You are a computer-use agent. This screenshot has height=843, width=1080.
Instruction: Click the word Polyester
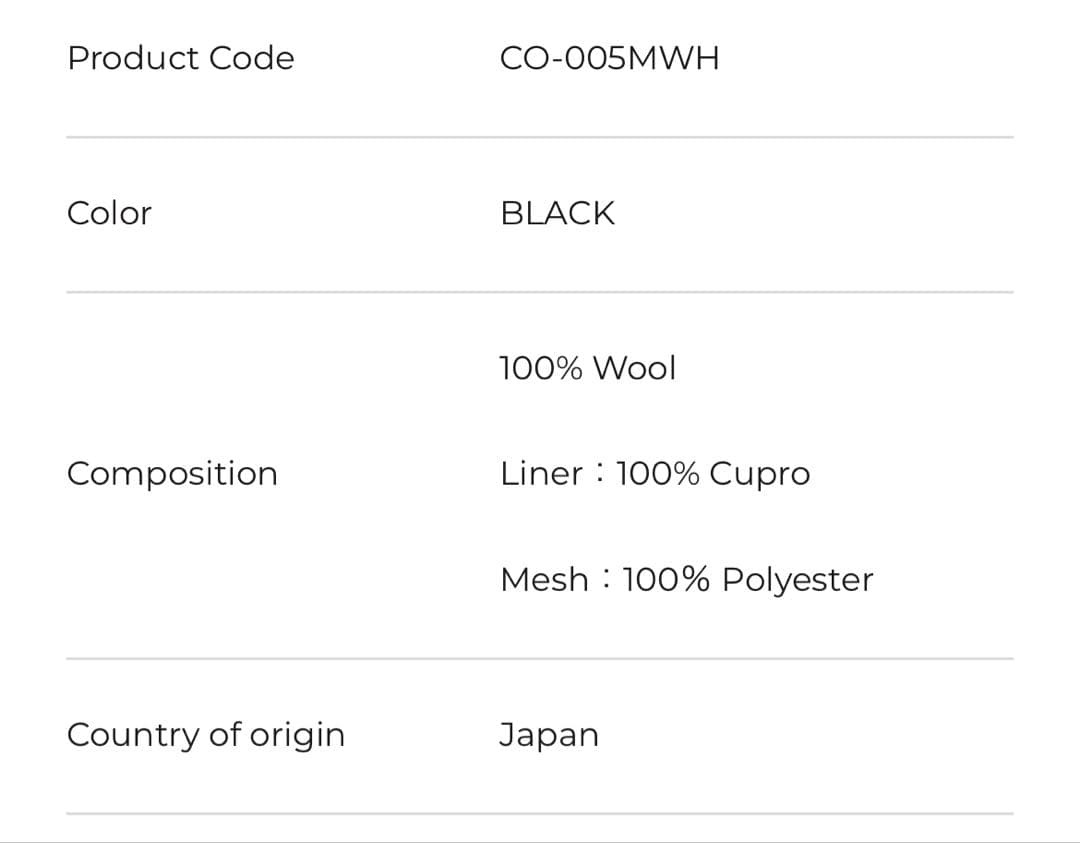point(797,580)
